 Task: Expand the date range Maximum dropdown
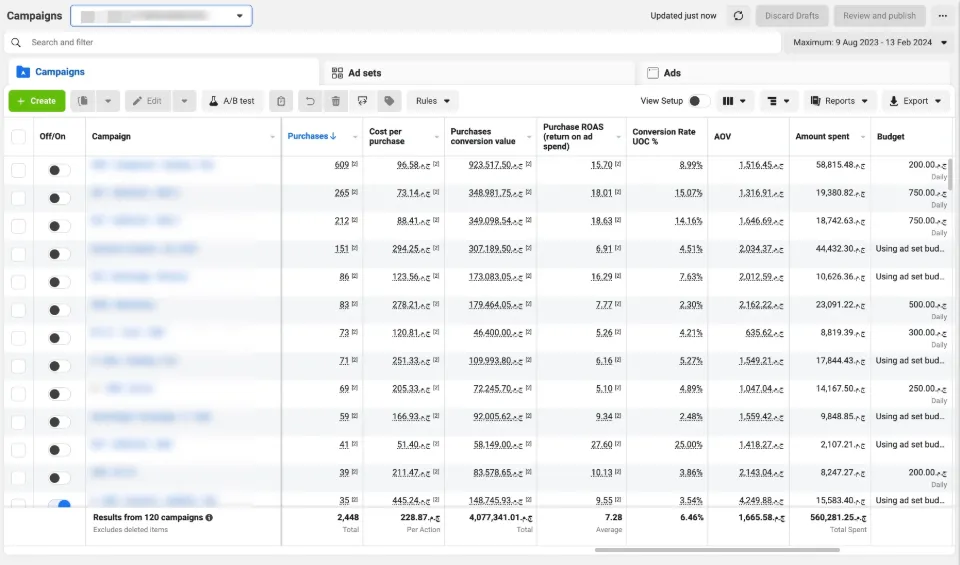(x=869, y=42)
